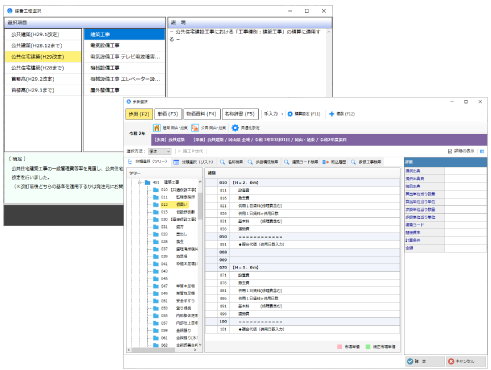Click the building icon in the toolbar
This screenshot has height=370, width=491.
(157, 128)
